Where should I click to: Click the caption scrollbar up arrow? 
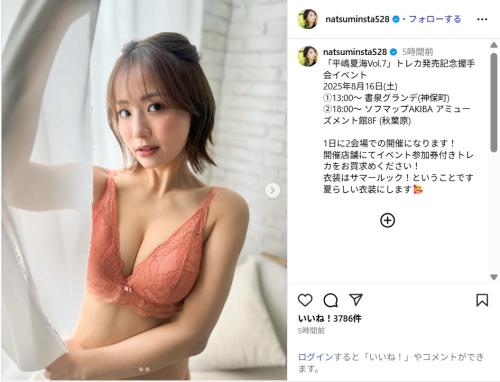point(494,45)
